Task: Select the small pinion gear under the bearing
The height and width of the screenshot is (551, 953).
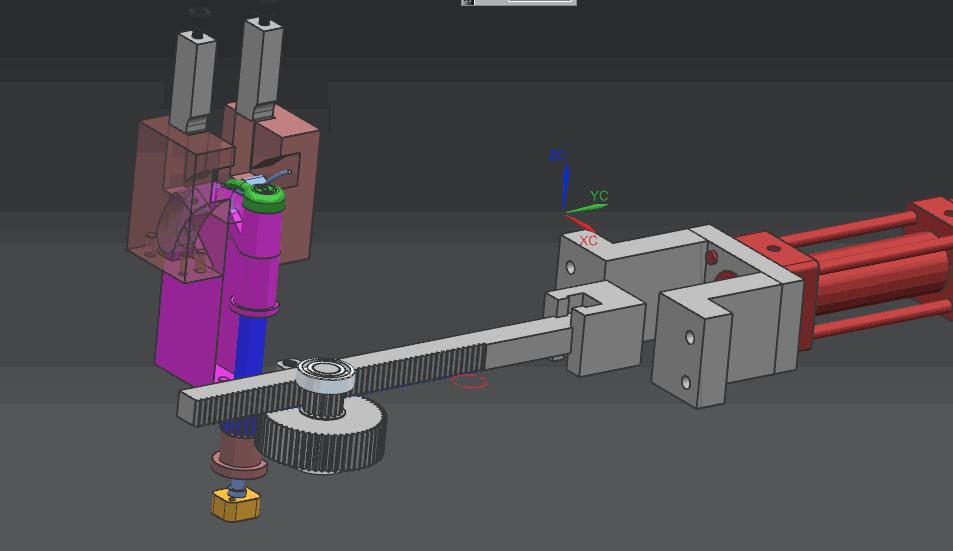Action: (323, 405)
